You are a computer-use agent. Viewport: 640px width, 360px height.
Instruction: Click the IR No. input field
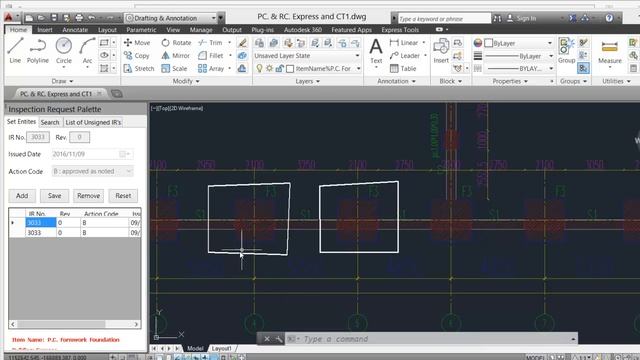click(x=38, y=137)
